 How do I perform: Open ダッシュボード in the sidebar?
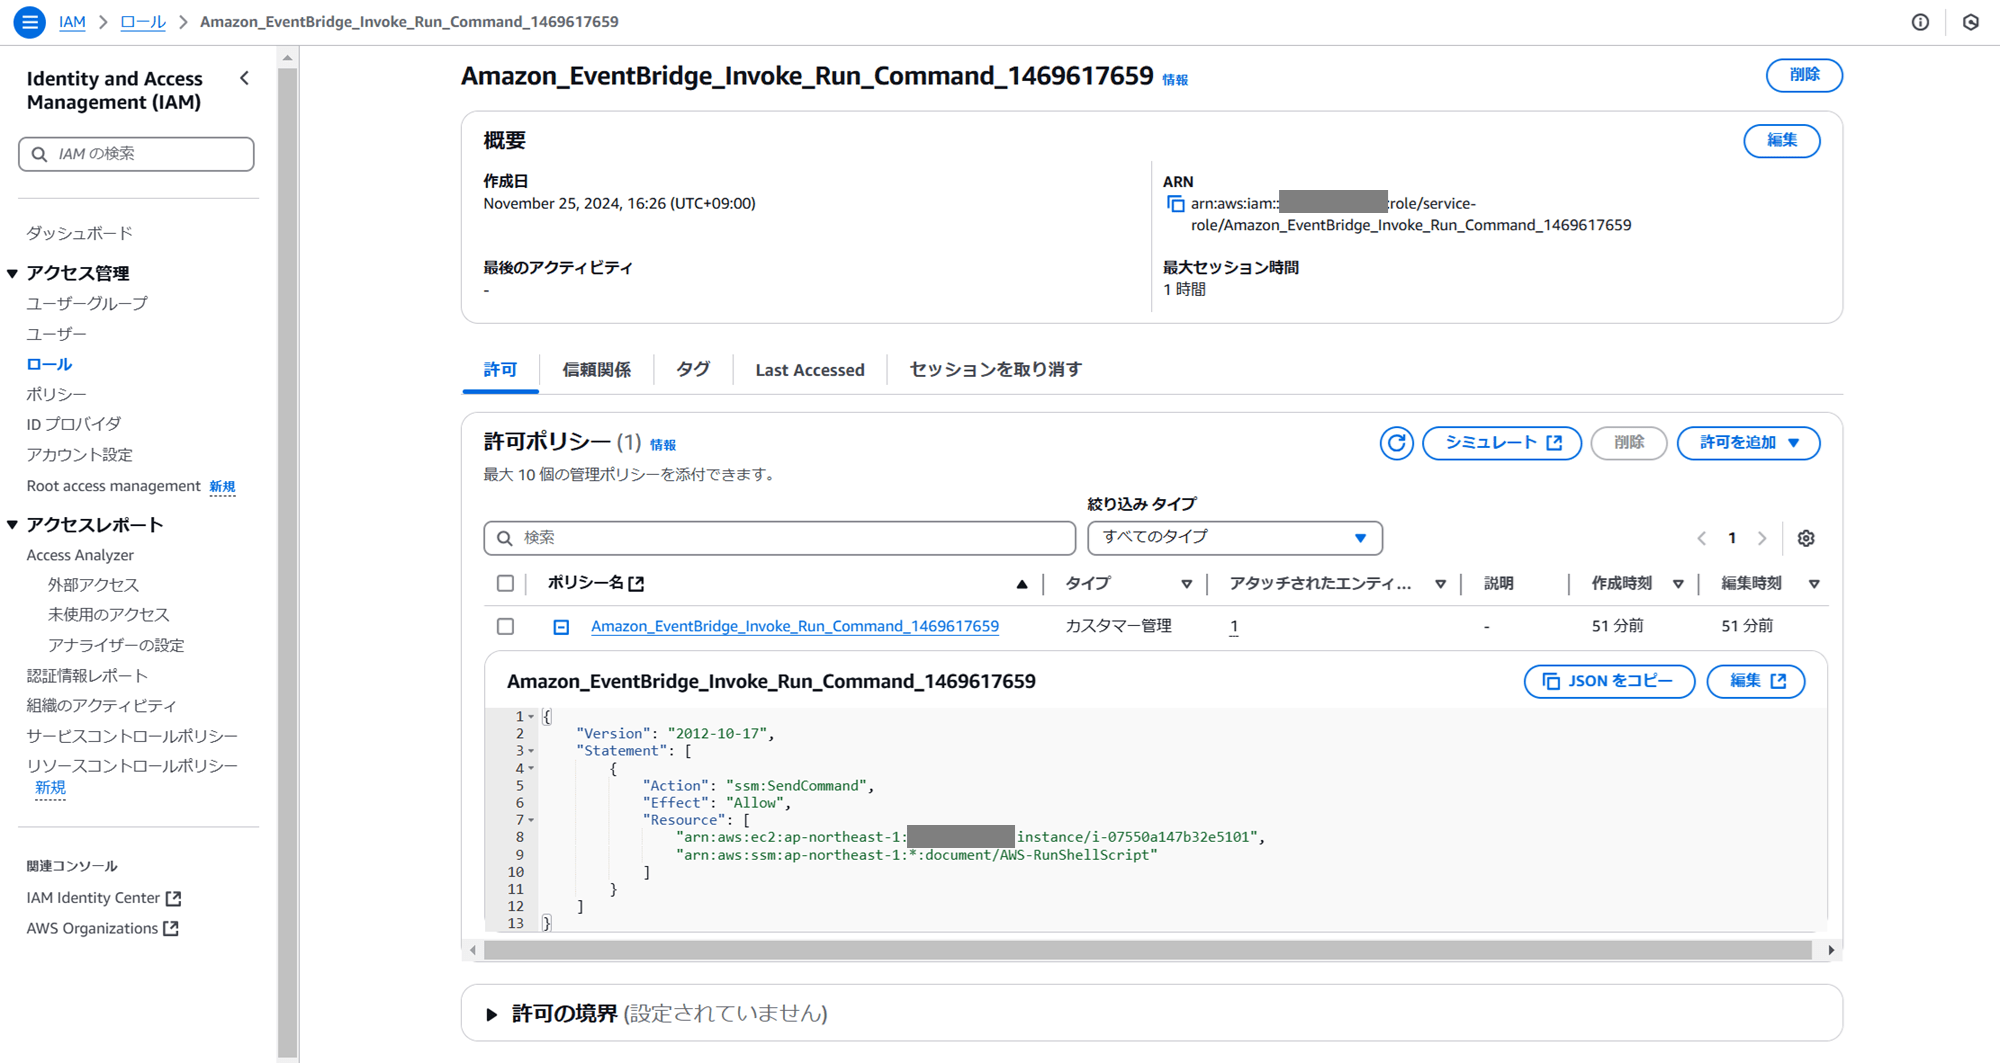click(79, 233)
